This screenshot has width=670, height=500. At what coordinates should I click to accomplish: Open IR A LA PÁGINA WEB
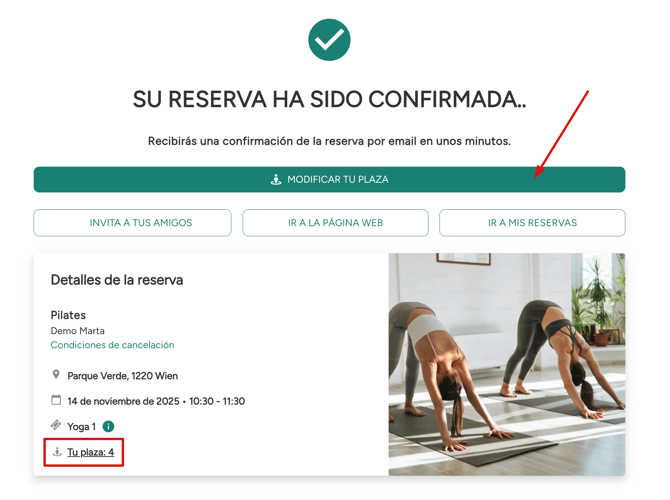pyautogui.click(x=335, y=223)
